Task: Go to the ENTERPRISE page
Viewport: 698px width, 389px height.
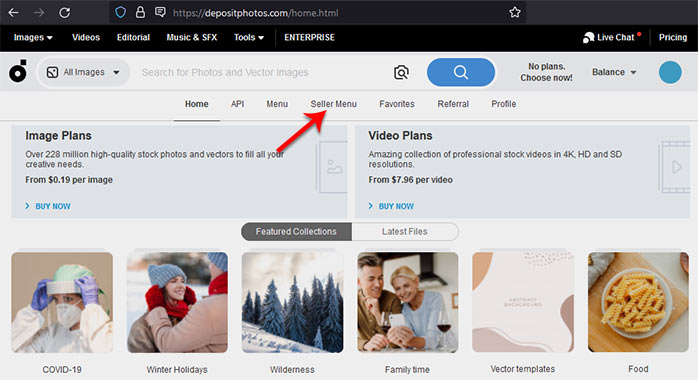Action: pyautogui.click(x=309, y=37)
